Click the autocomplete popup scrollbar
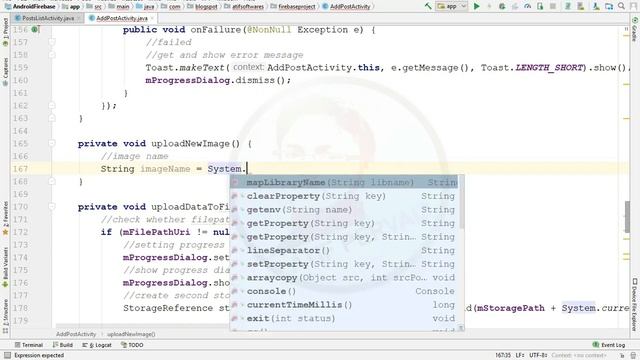The image size is (640, 360). [x=462, y=203]
